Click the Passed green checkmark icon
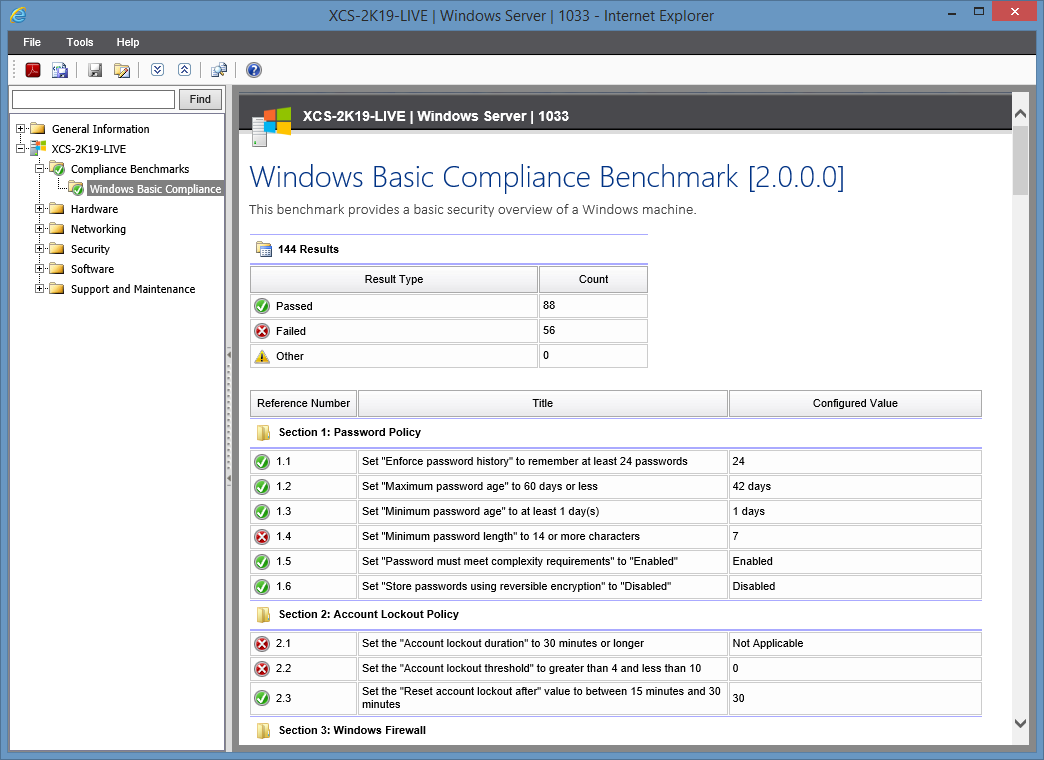 261,305
